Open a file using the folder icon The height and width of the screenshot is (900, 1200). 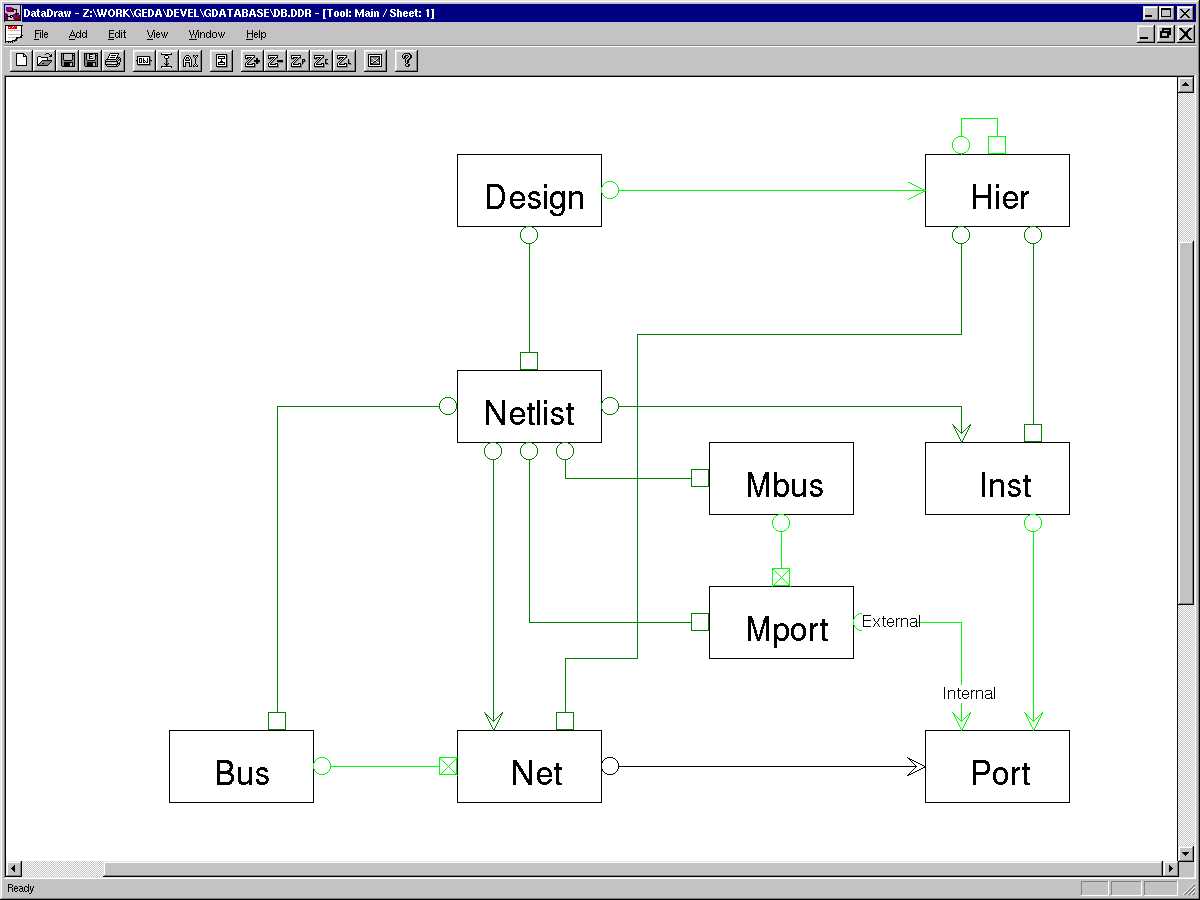click(44, 61)
